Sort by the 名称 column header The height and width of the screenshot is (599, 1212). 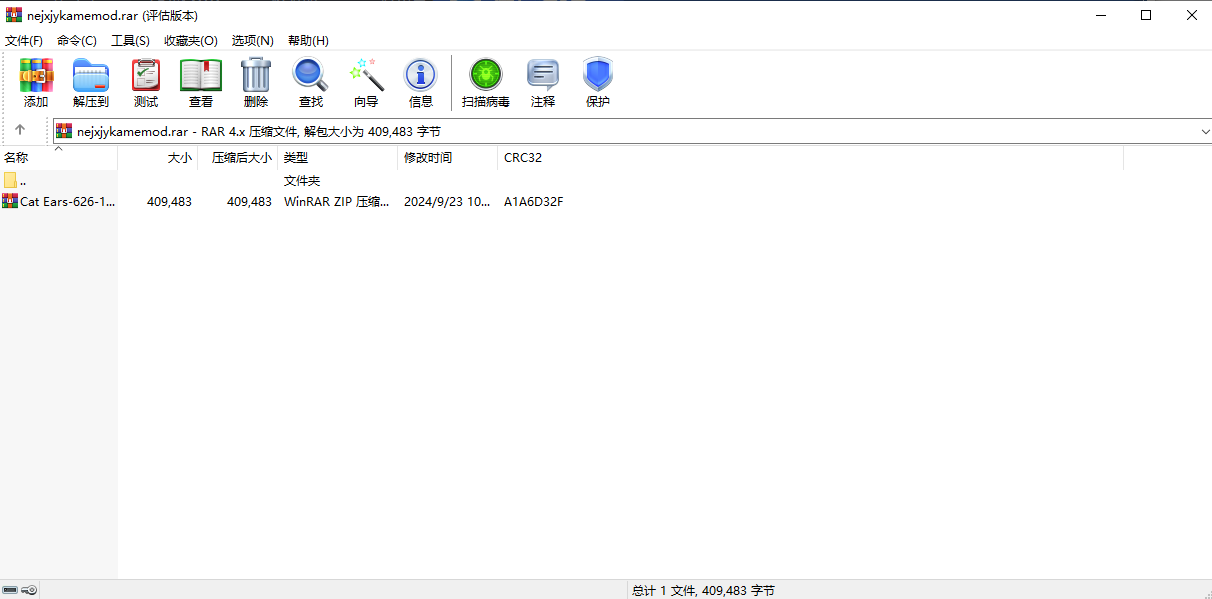coord(59,158)
